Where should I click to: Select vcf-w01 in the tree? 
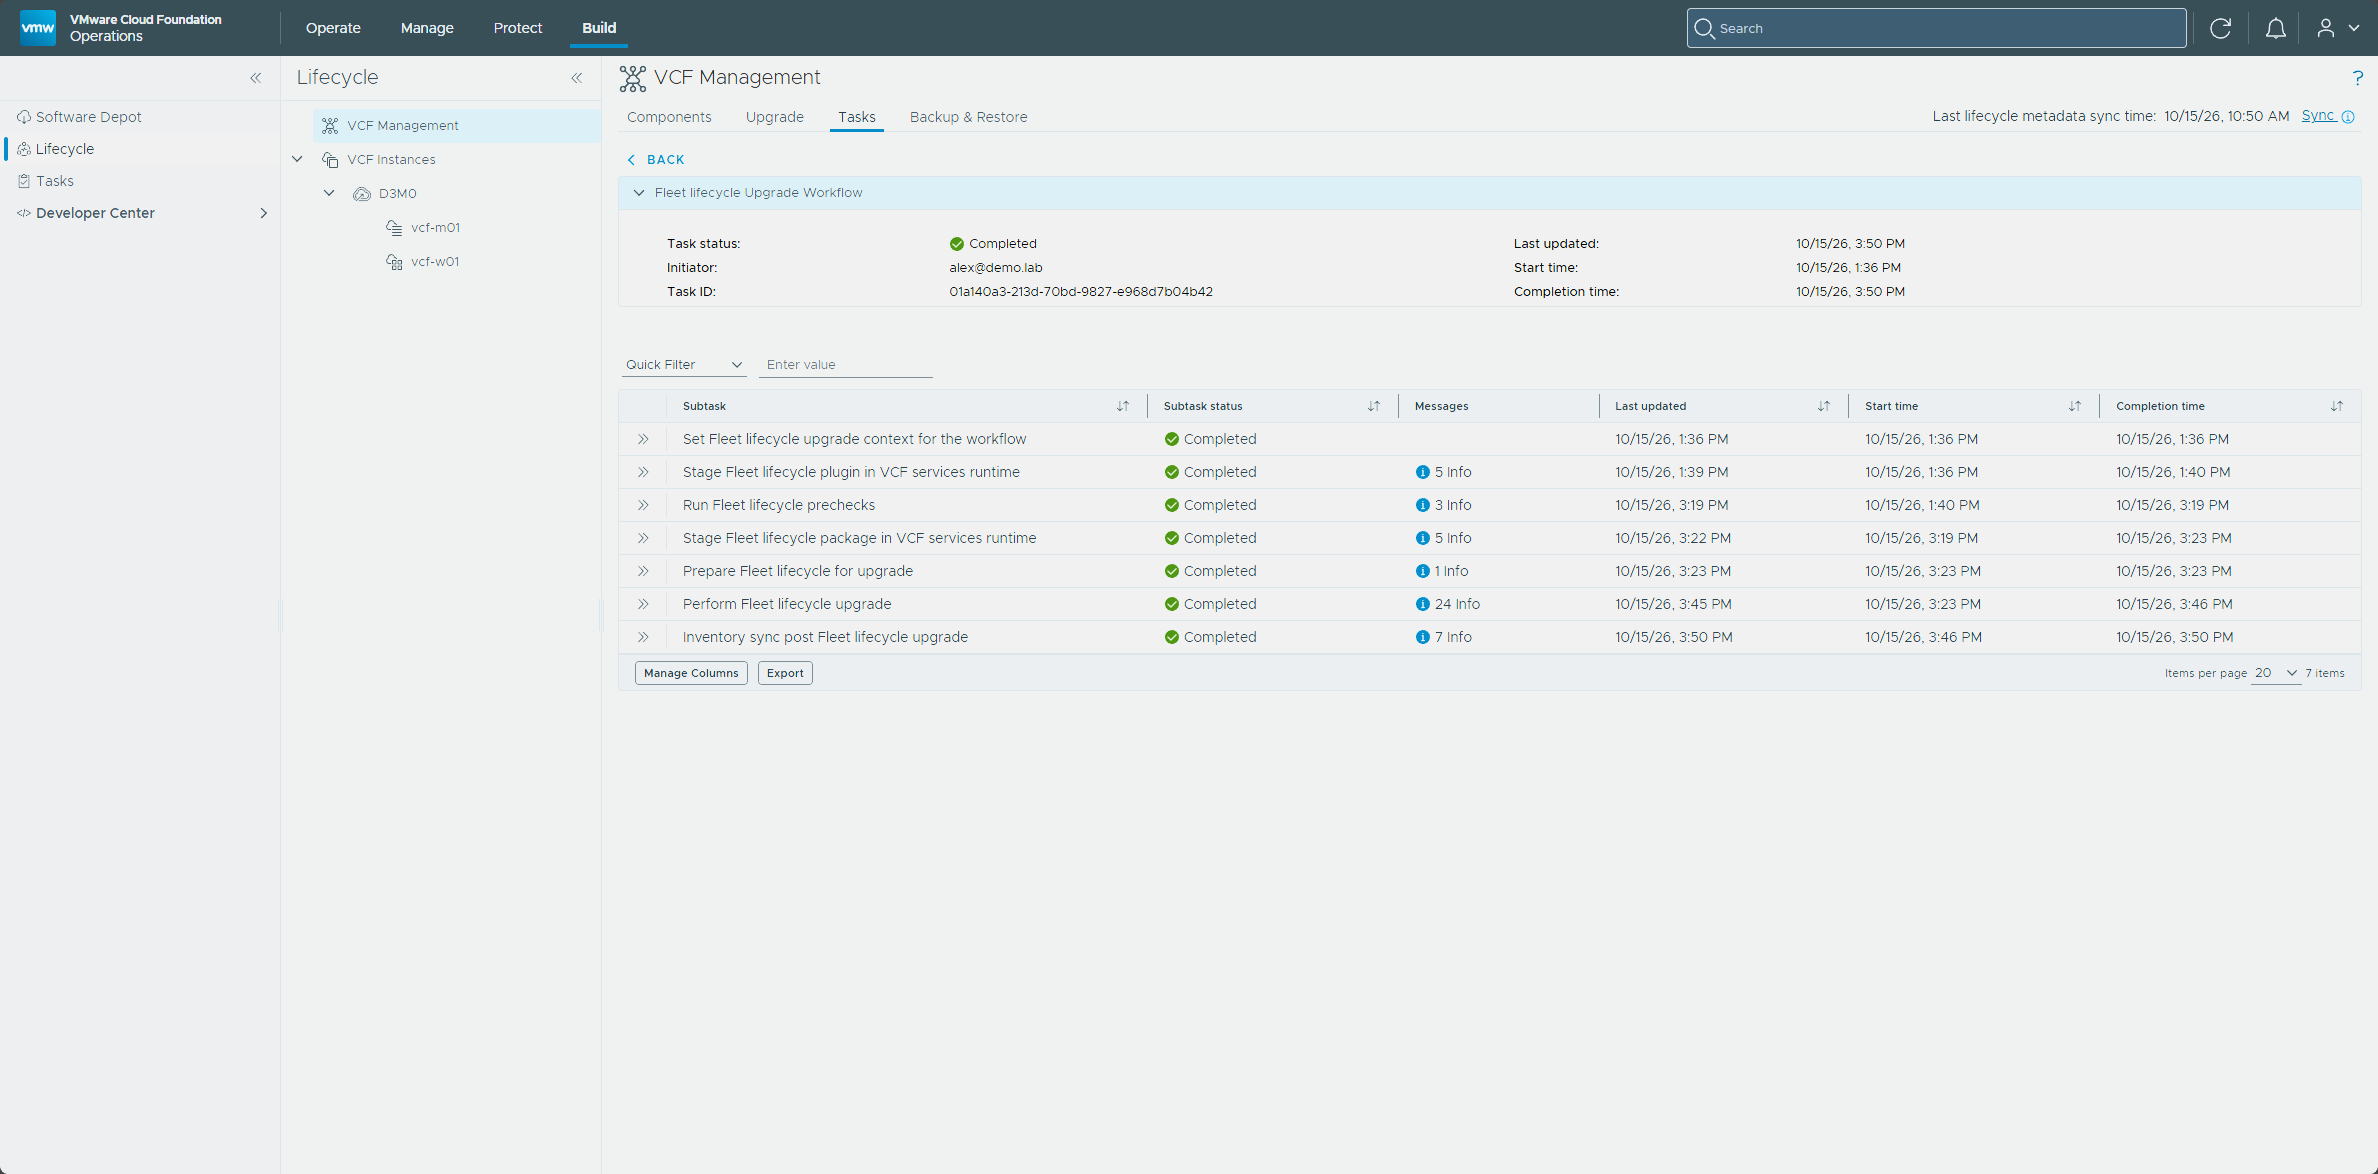point(435,261)
